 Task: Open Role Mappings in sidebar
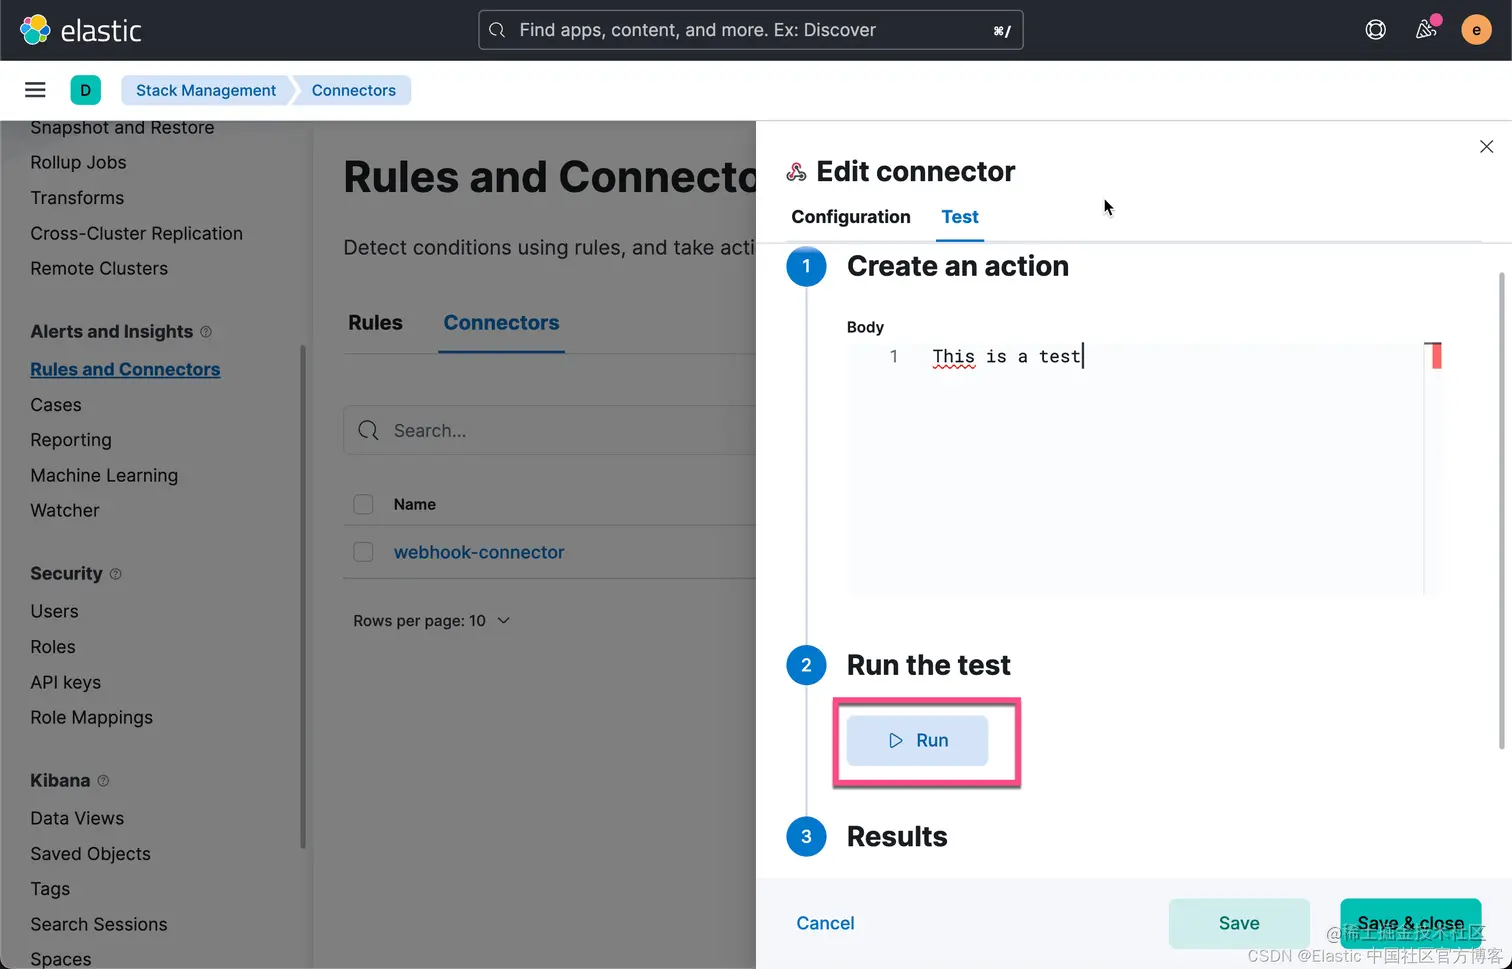coord(92,718)
